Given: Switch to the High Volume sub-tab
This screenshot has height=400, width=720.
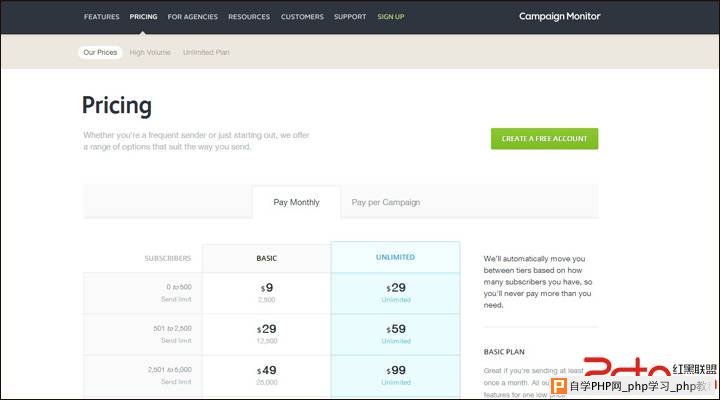Looking at the screenshot, I should [150, 52].
